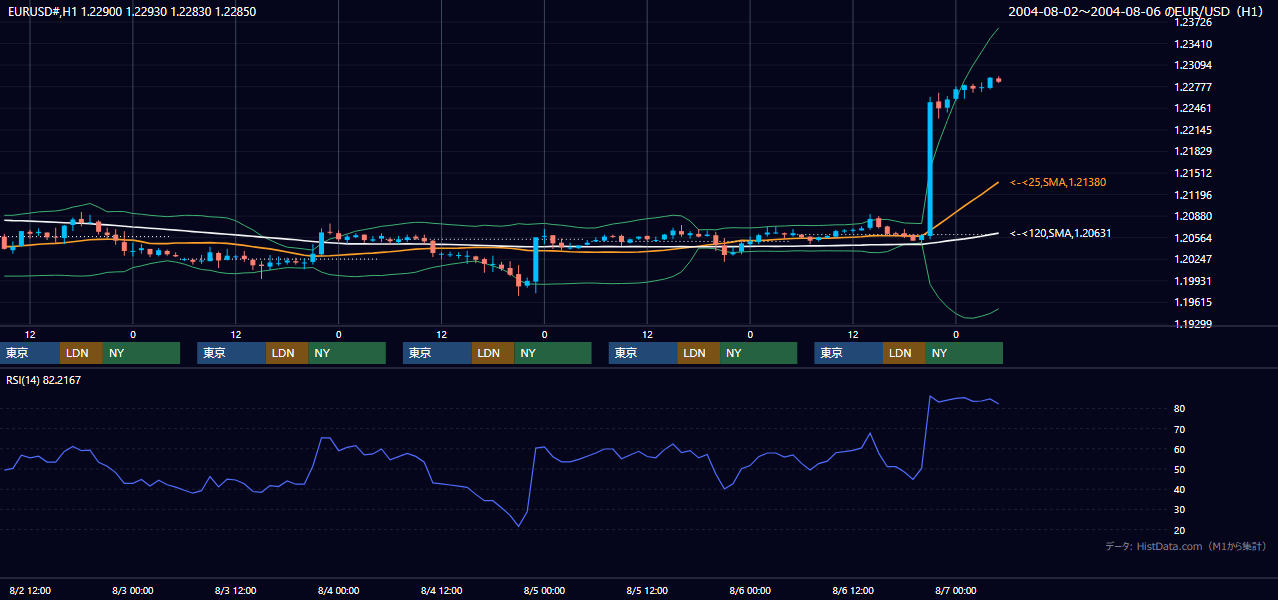Click the 1.23094 price level label

[x=1192, y=65]
